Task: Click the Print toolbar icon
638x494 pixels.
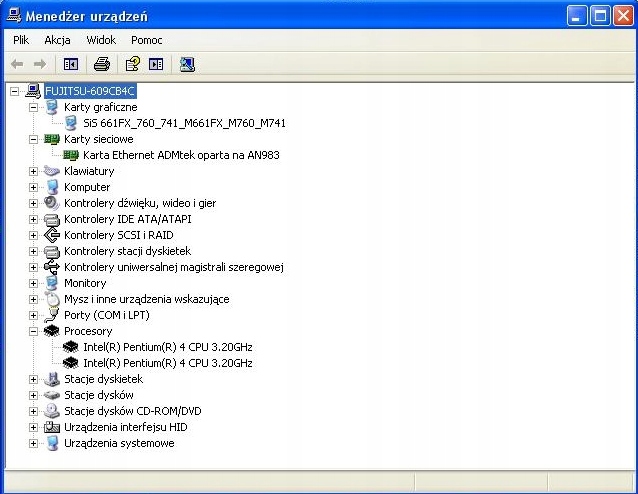Action: (102, 64)
